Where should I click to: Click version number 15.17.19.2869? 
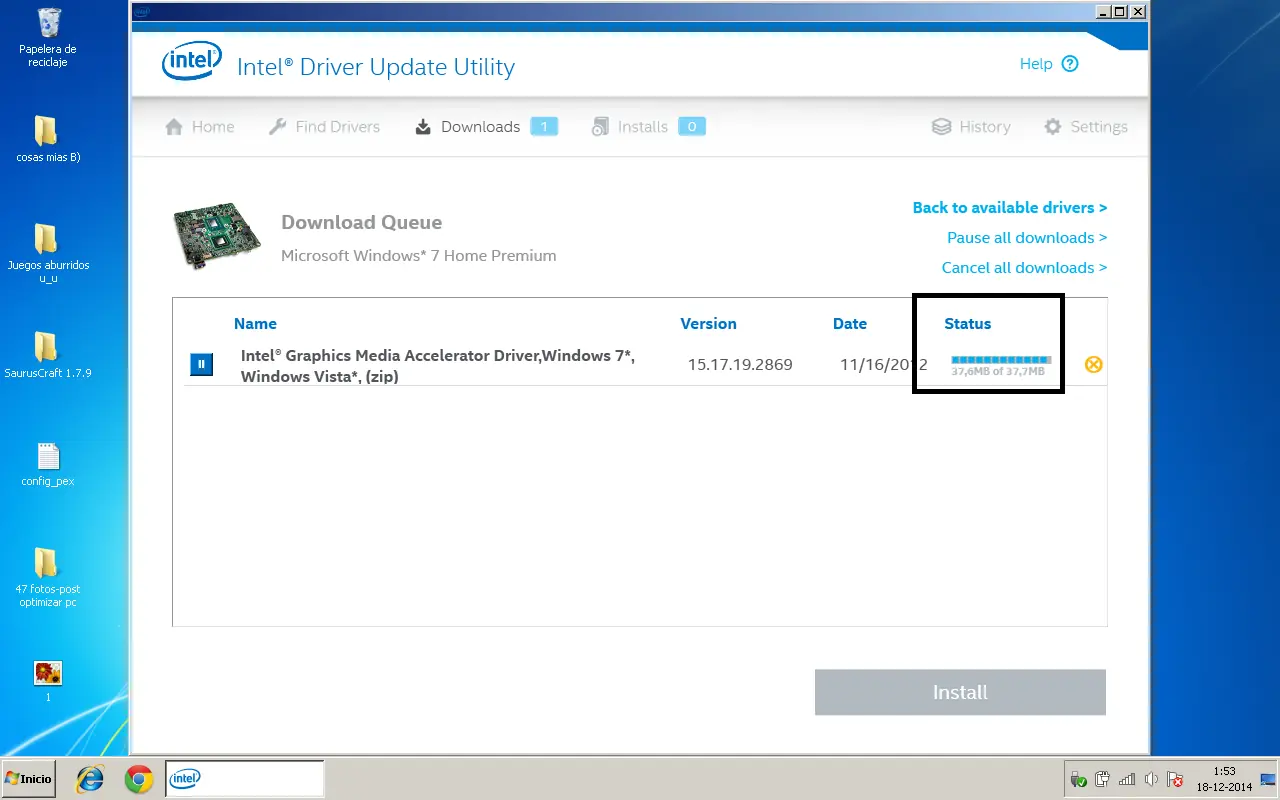click(x=740, y=365)
